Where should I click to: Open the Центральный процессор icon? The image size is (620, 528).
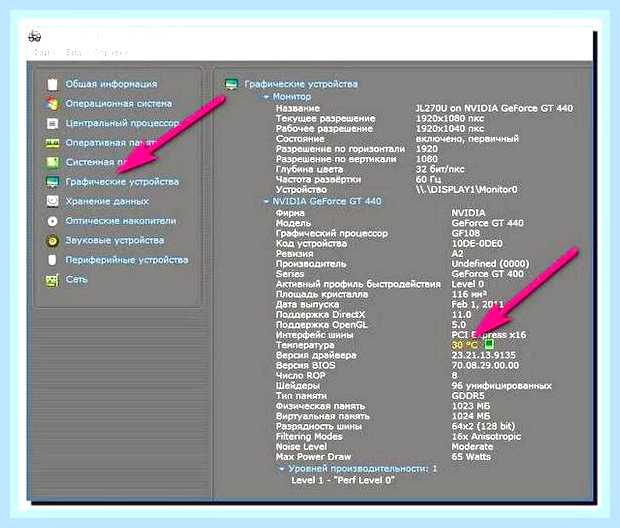point(53,123)
